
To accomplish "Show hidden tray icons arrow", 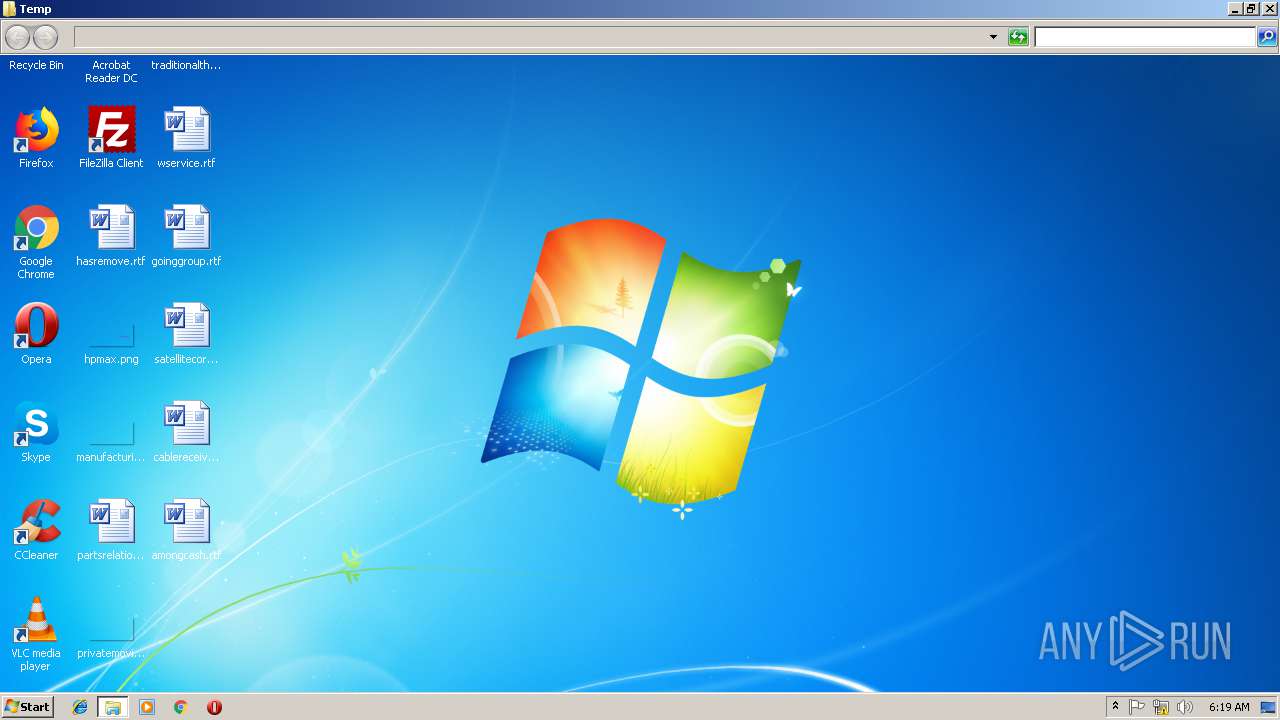I will point(1115,707).
